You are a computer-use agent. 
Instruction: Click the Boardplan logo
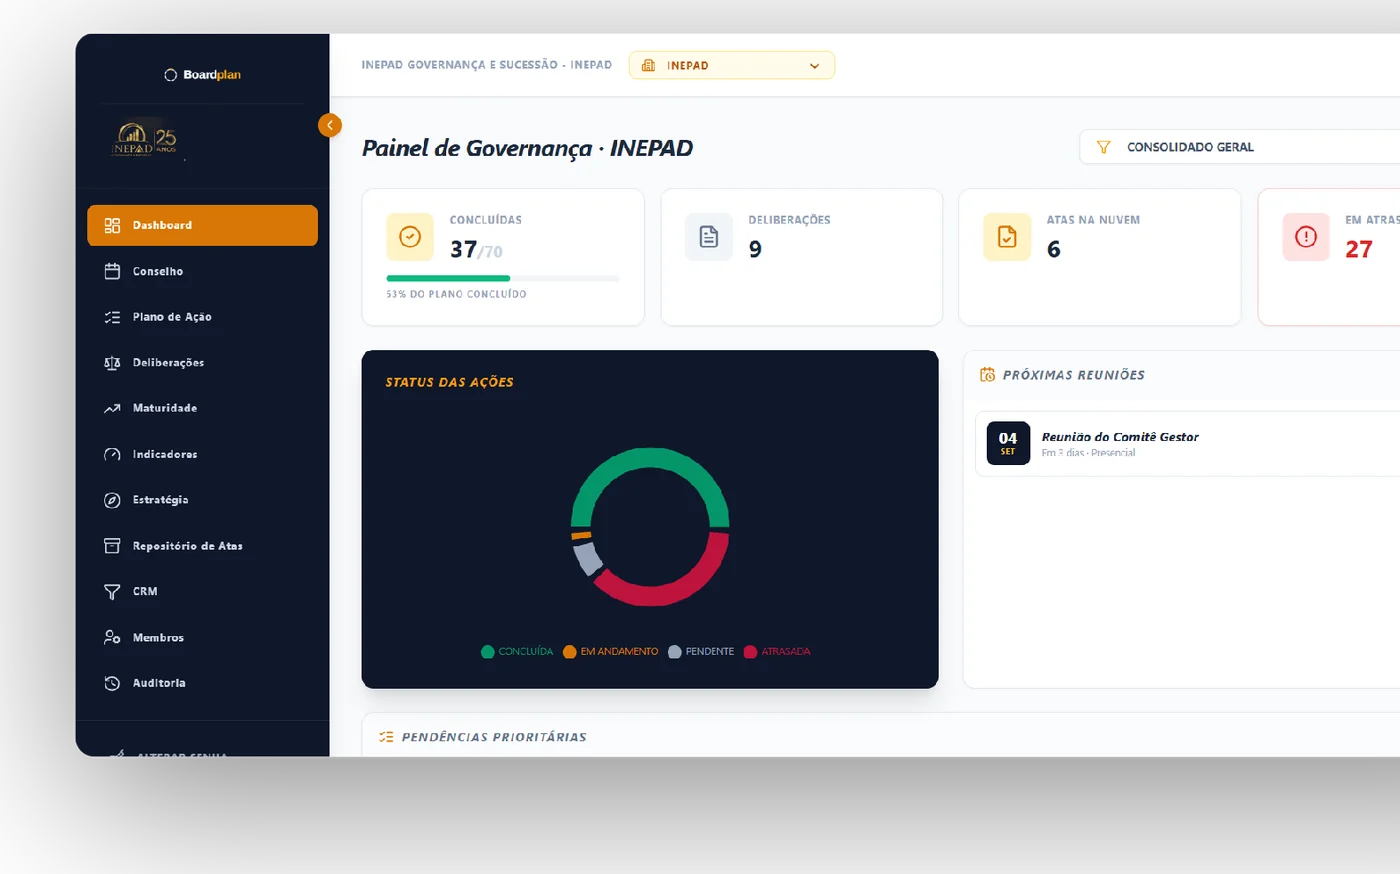coord(203,75)
